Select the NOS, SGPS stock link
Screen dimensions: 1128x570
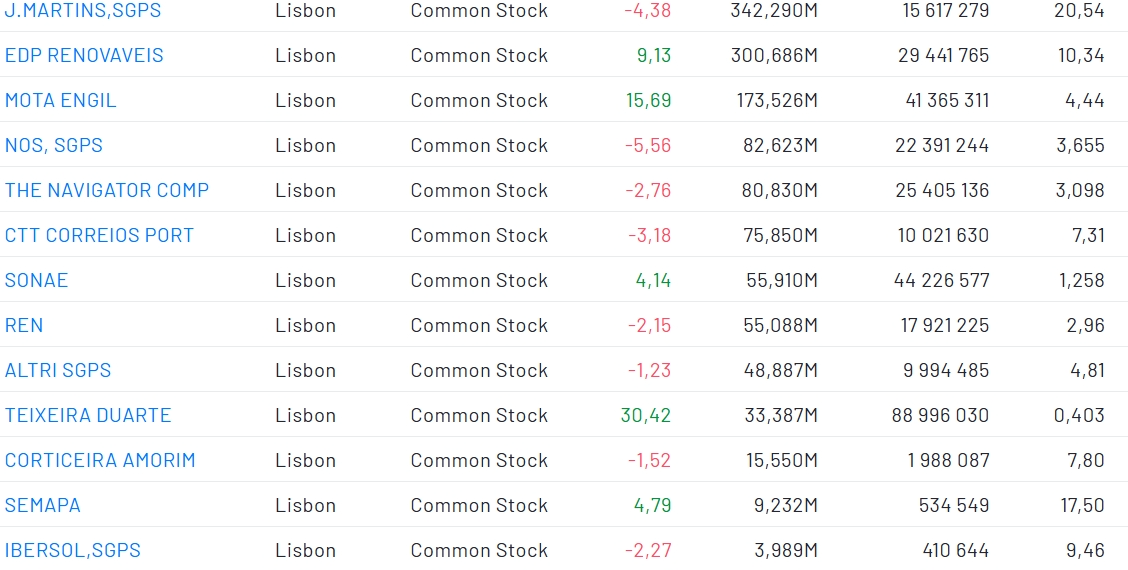coord(54,146)
